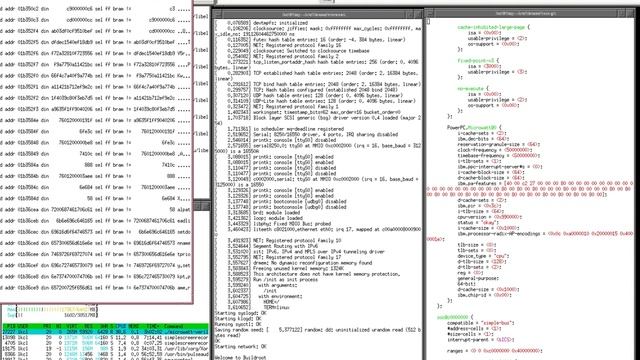Click 'cache-inhibited-large-page' node in device tree
Screen dimensions: 640x360
[493, 27]
